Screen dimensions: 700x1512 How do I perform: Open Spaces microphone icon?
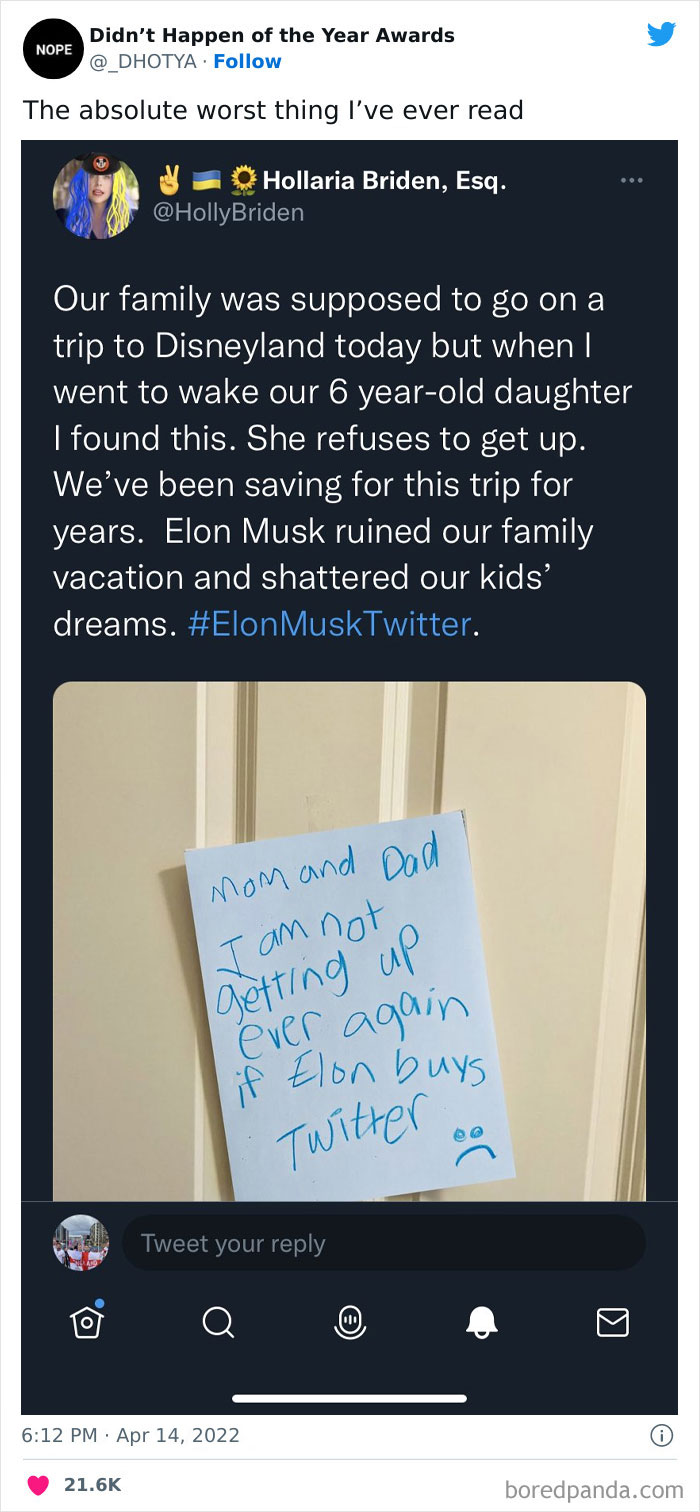pos(349,1323)
